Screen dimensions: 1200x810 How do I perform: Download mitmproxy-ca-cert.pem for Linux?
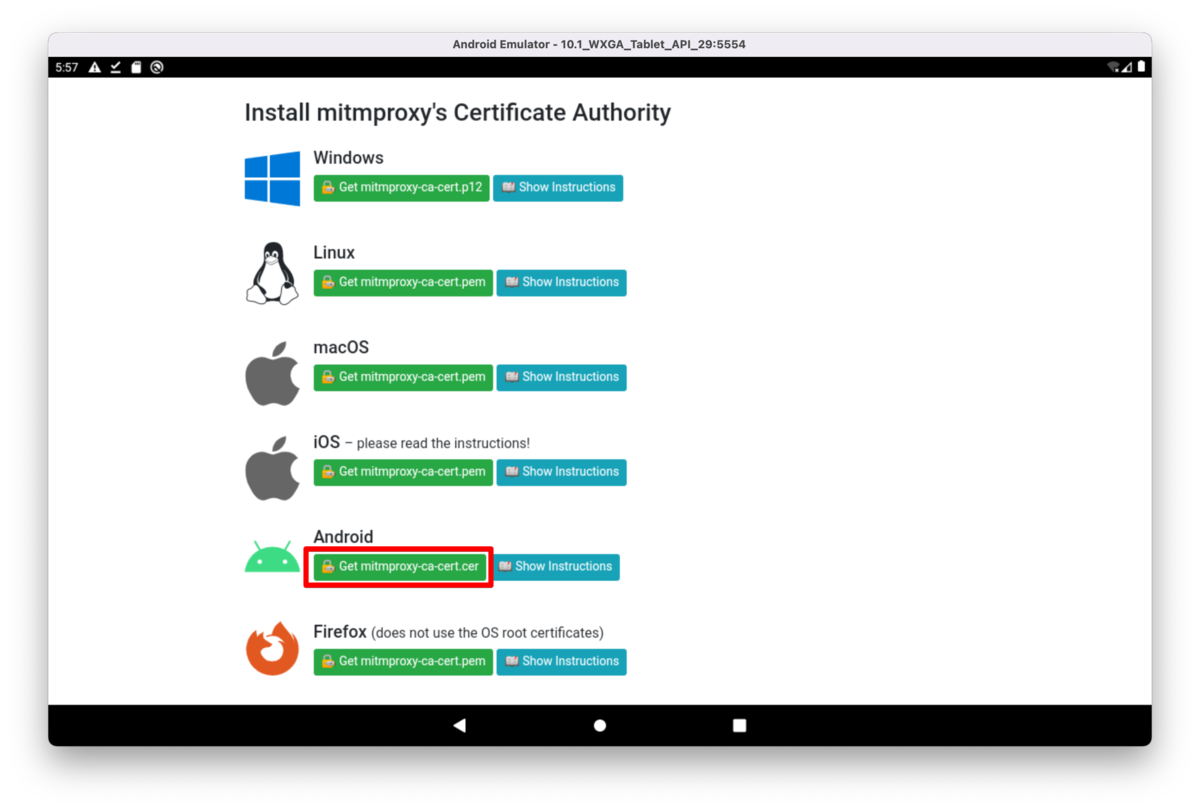(x=403, y=283)
